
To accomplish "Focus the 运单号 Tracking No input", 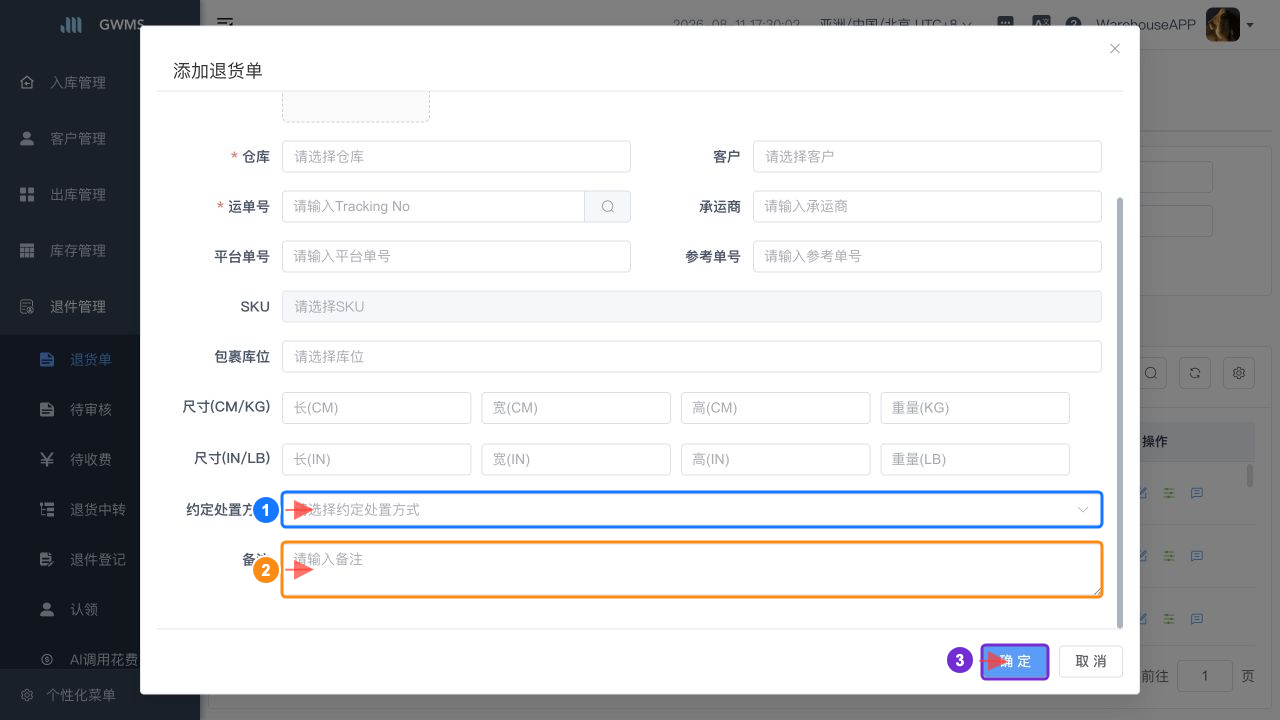I will [x=433, y=206].
